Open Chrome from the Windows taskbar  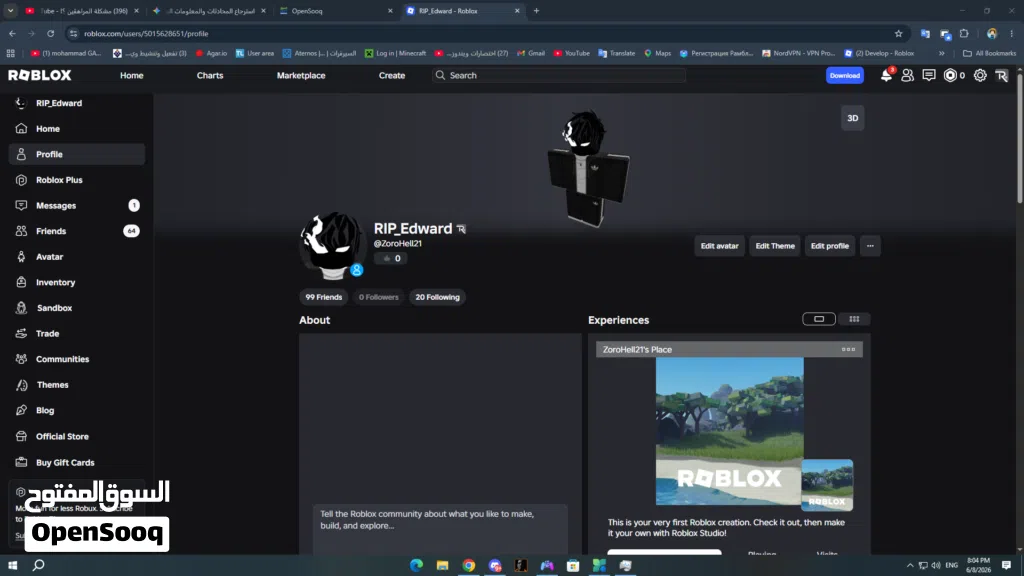[x=469, y=566]
